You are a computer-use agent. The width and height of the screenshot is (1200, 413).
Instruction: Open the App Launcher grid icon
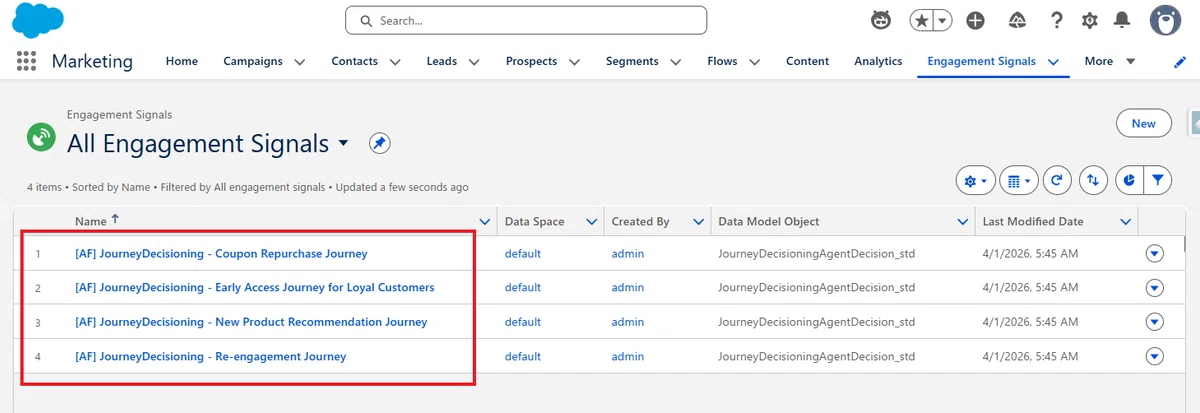27,61
